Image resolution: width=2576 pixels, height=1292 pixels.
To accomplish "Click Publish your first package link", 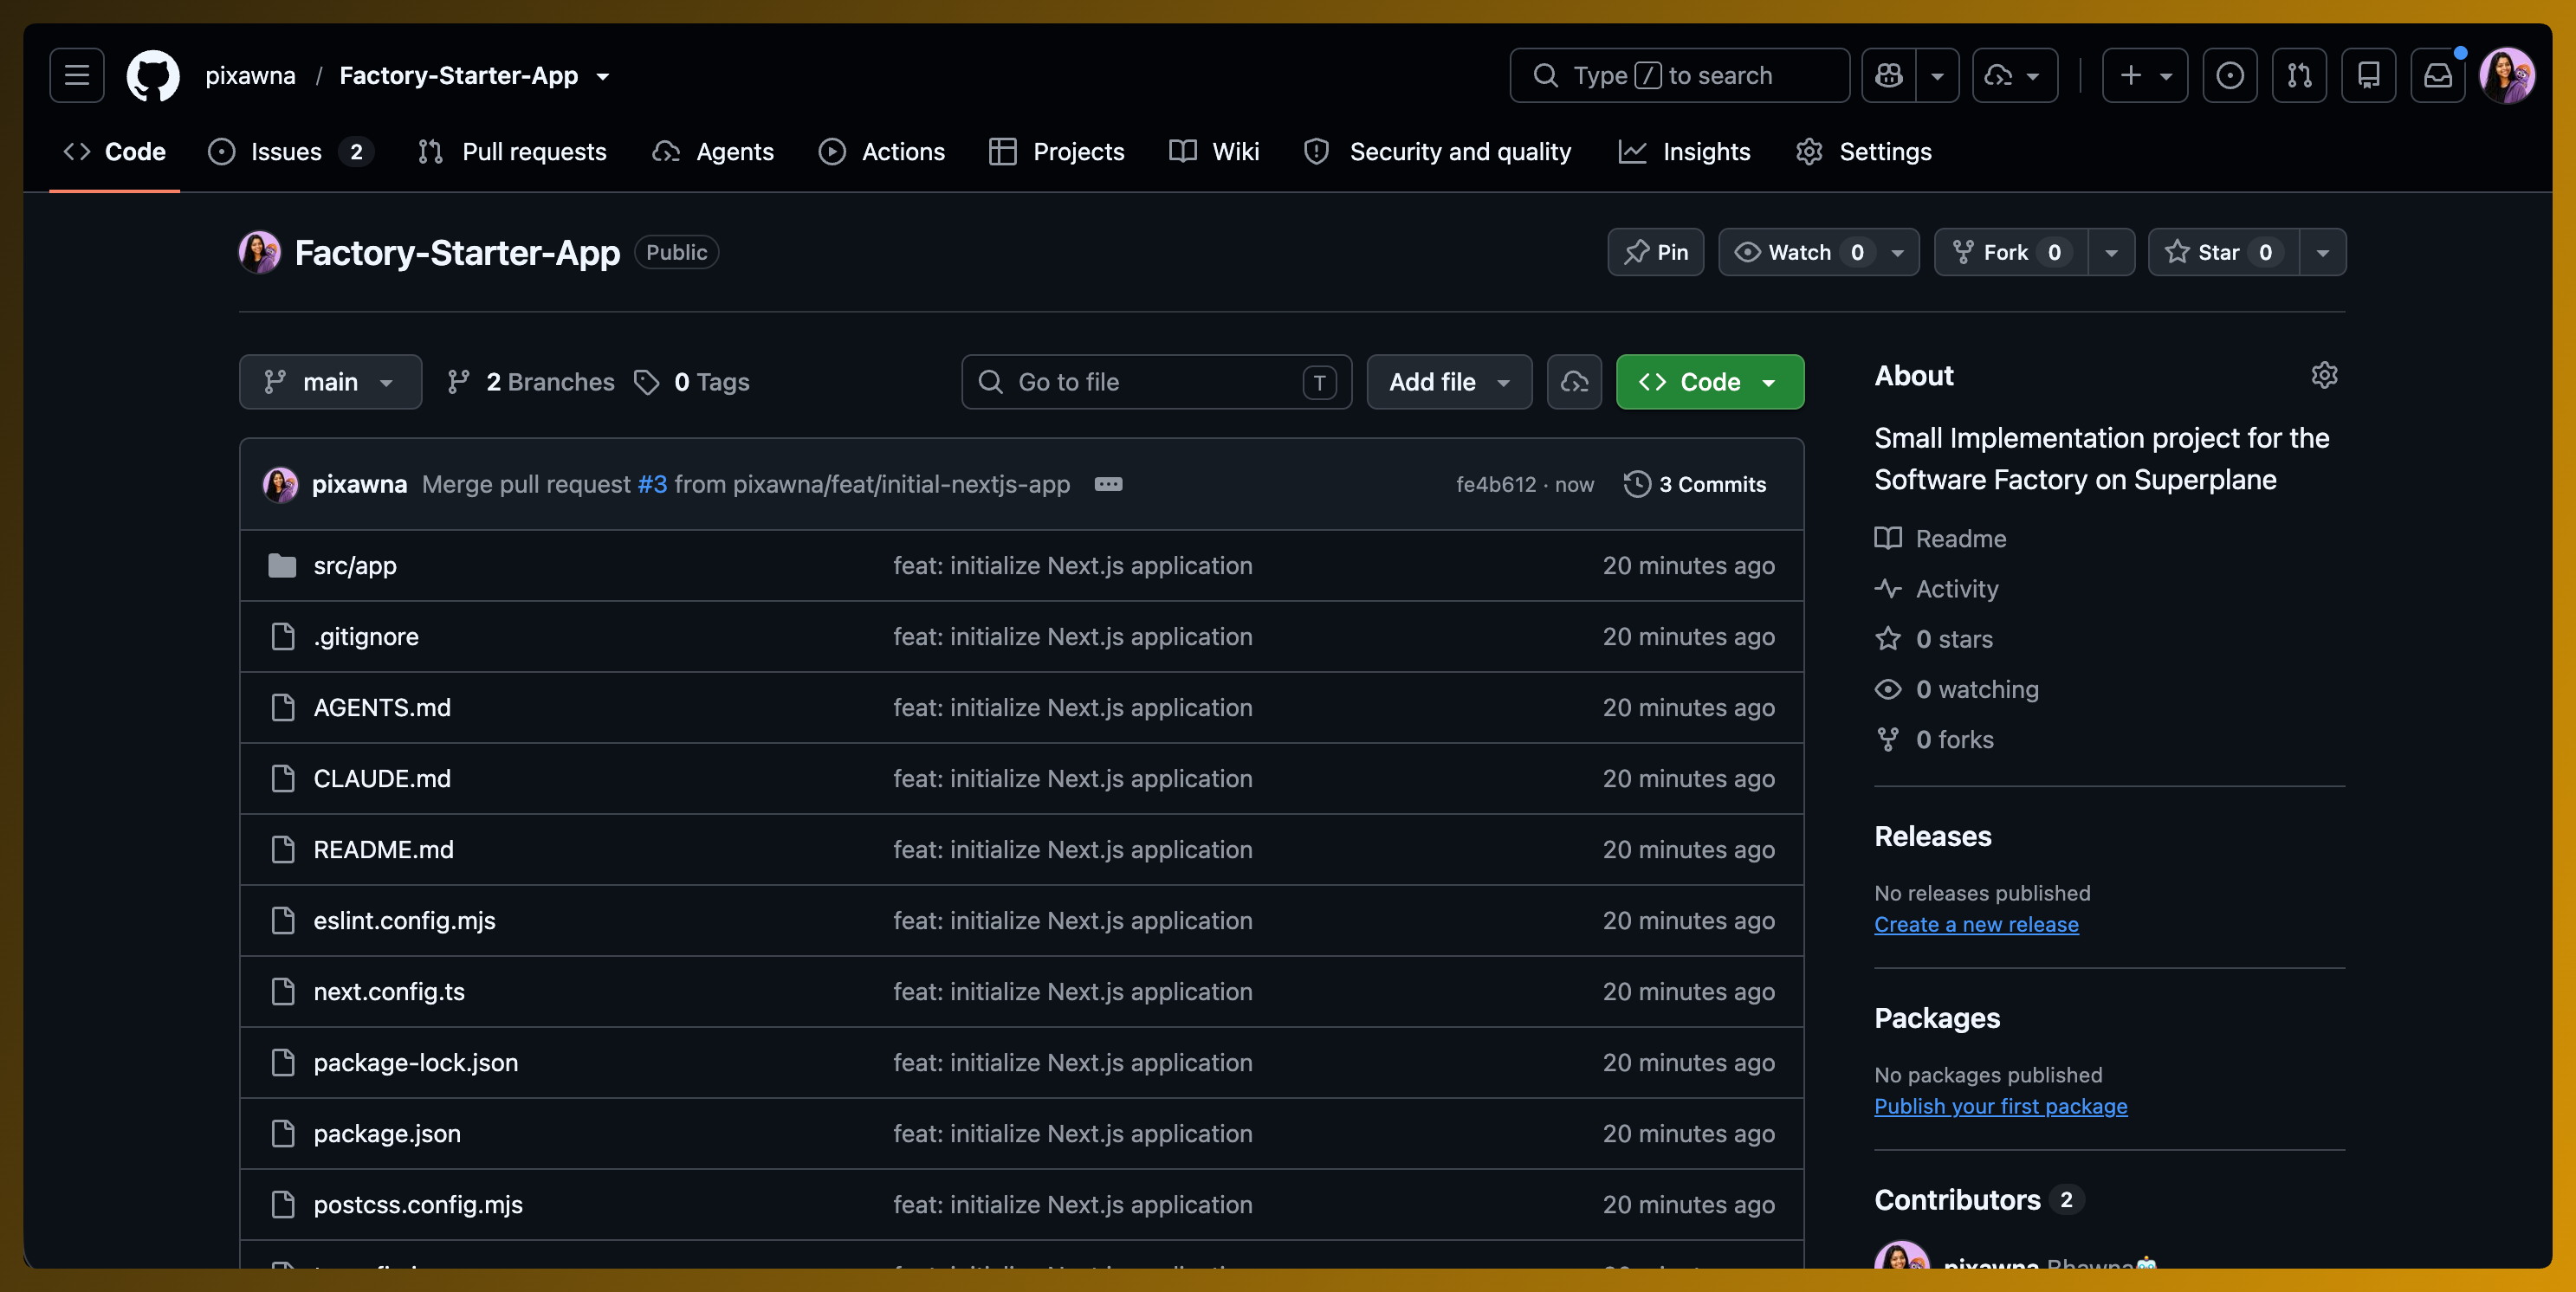I will 2000,1106.
